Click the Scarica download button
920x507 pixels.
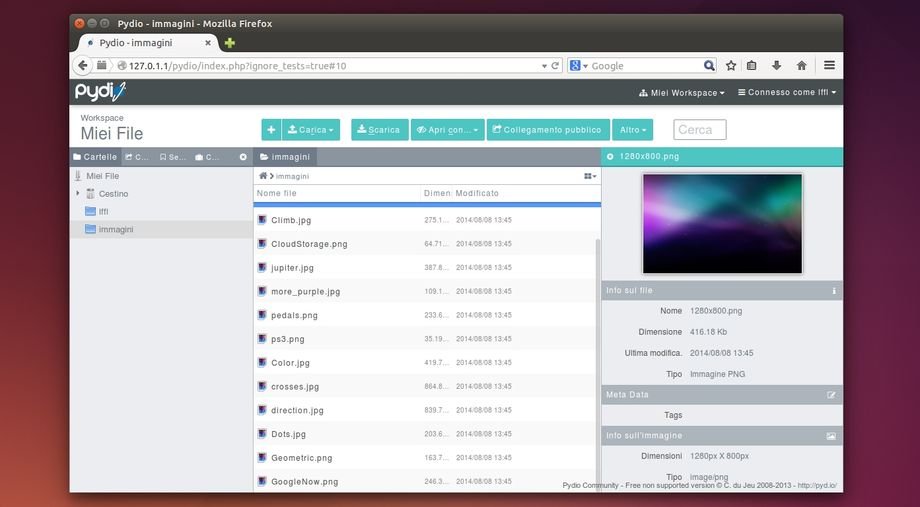coord(378,130)
